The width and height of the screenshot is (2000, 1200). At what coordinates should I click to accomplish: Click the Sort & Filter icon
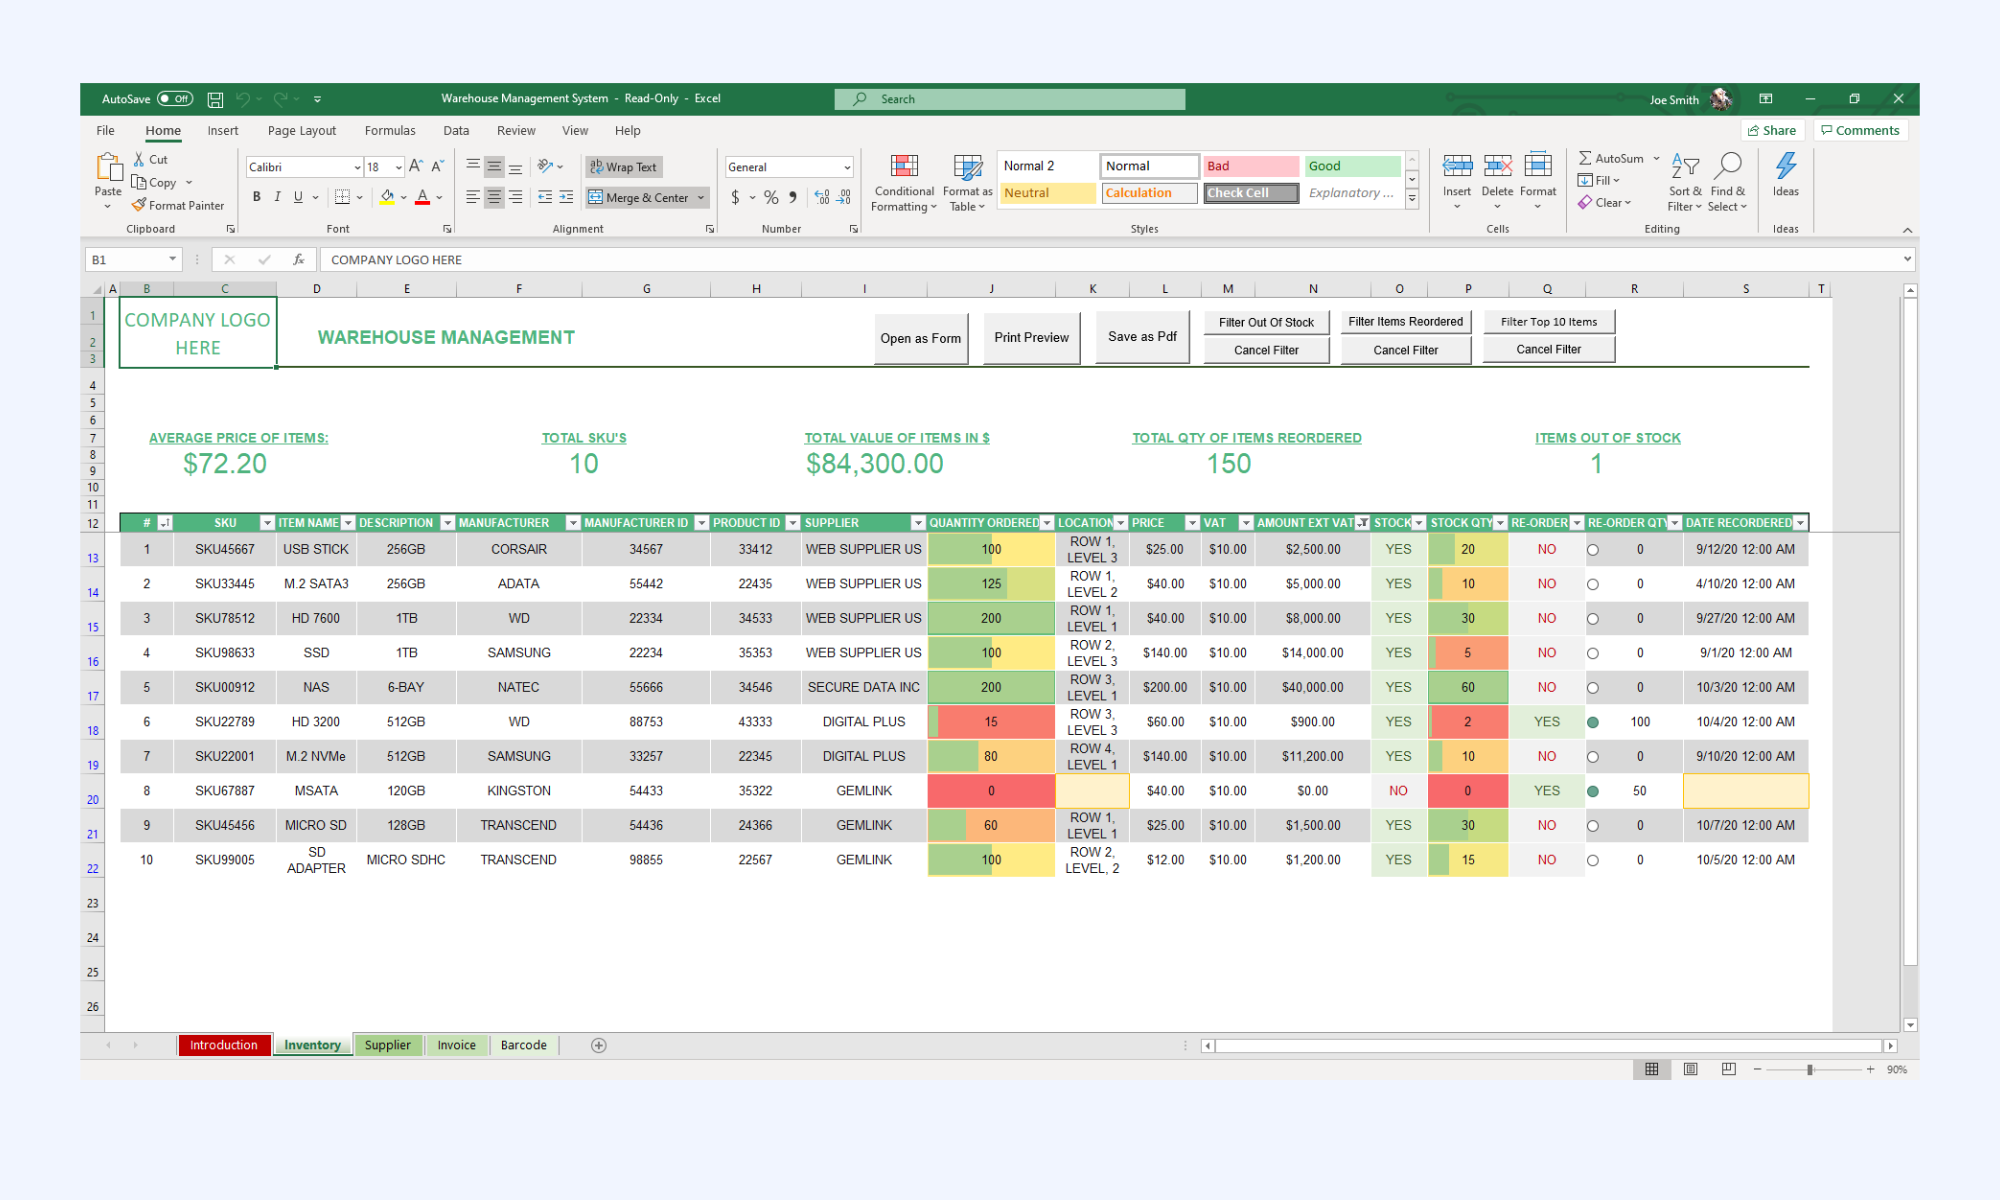click(1685, 166)
